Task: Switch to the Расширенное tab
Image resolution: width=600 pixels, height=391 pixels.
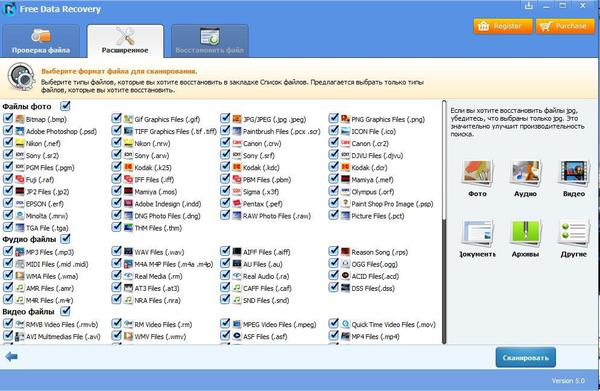Action: pyautogui.click(x=125, y=41)
